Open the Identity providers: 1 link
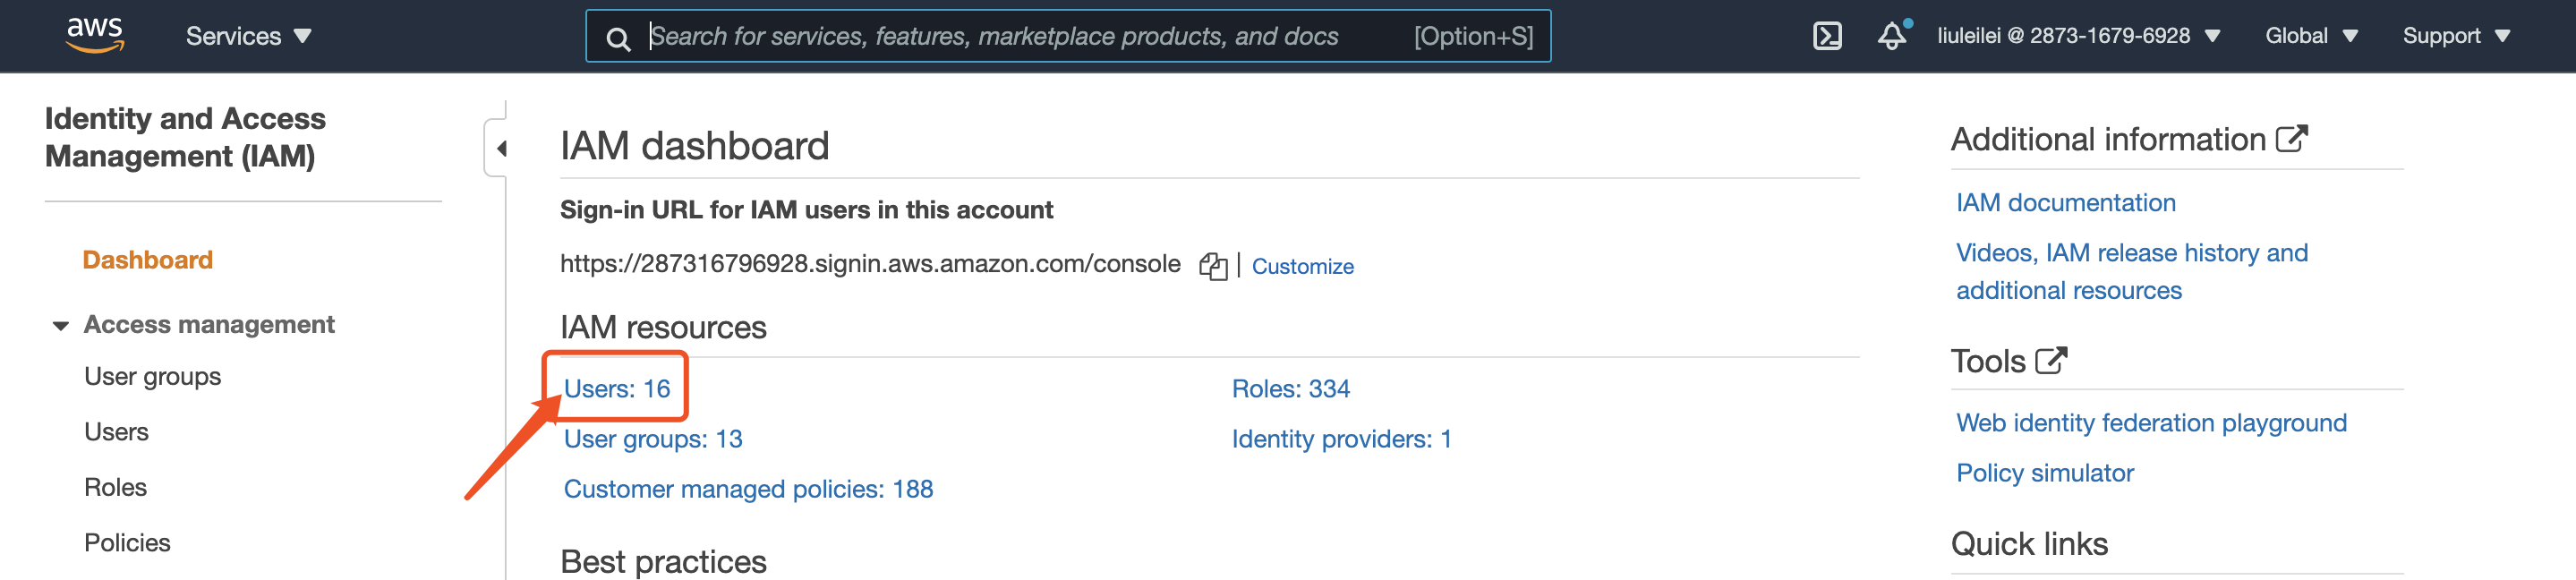Screen dimensions: 2576x580 [1341, 439]
